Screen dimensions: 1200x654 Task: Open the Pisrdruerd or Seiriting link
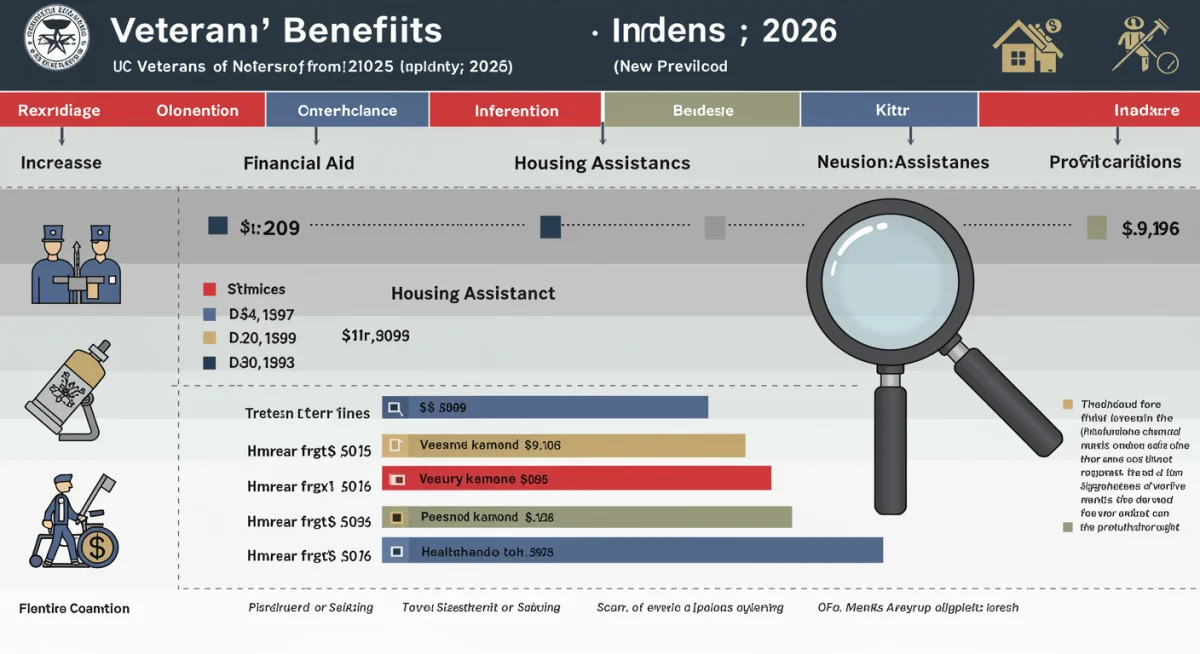tap(310, 607)
